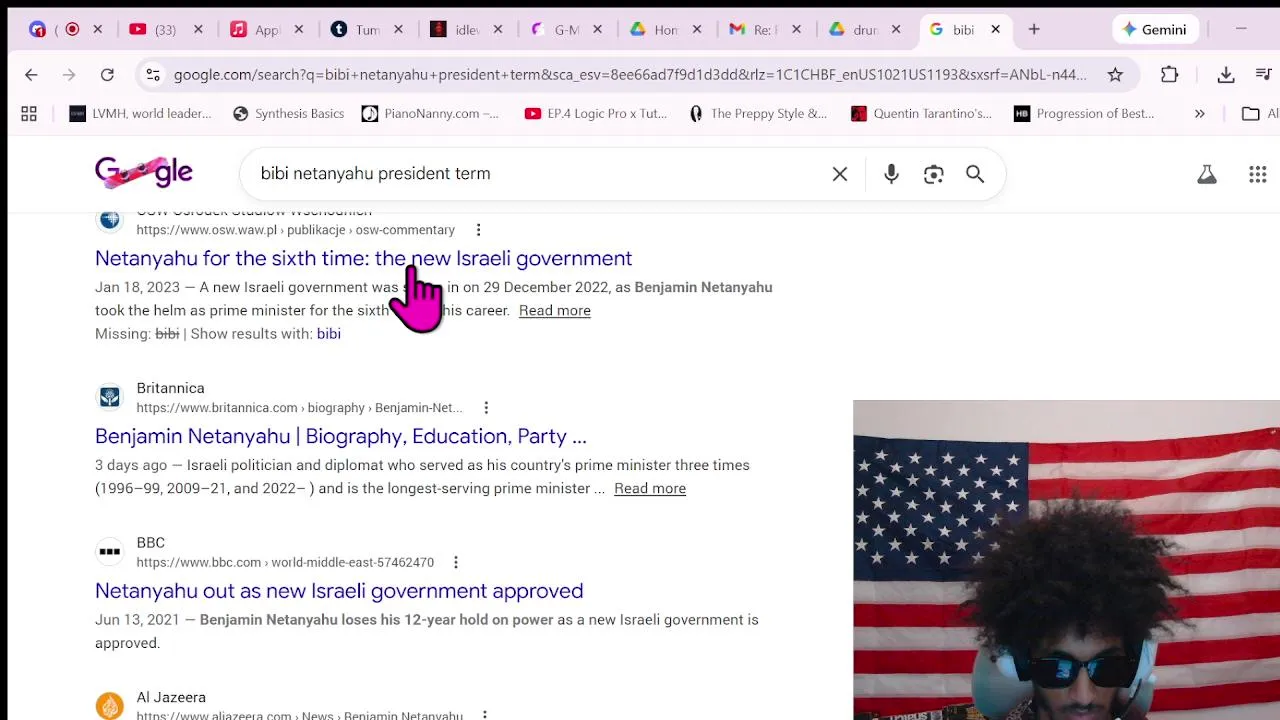Start a voice search with microphone
This screenshot has width=1280, height=720.
(891, 174)
